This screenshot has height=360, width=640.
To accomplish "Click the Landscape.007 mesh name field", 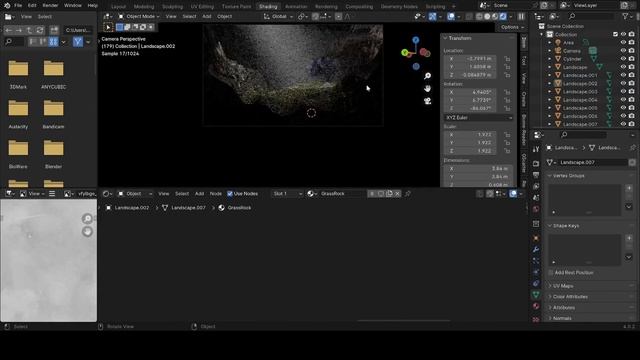I will tap(592, 162).
